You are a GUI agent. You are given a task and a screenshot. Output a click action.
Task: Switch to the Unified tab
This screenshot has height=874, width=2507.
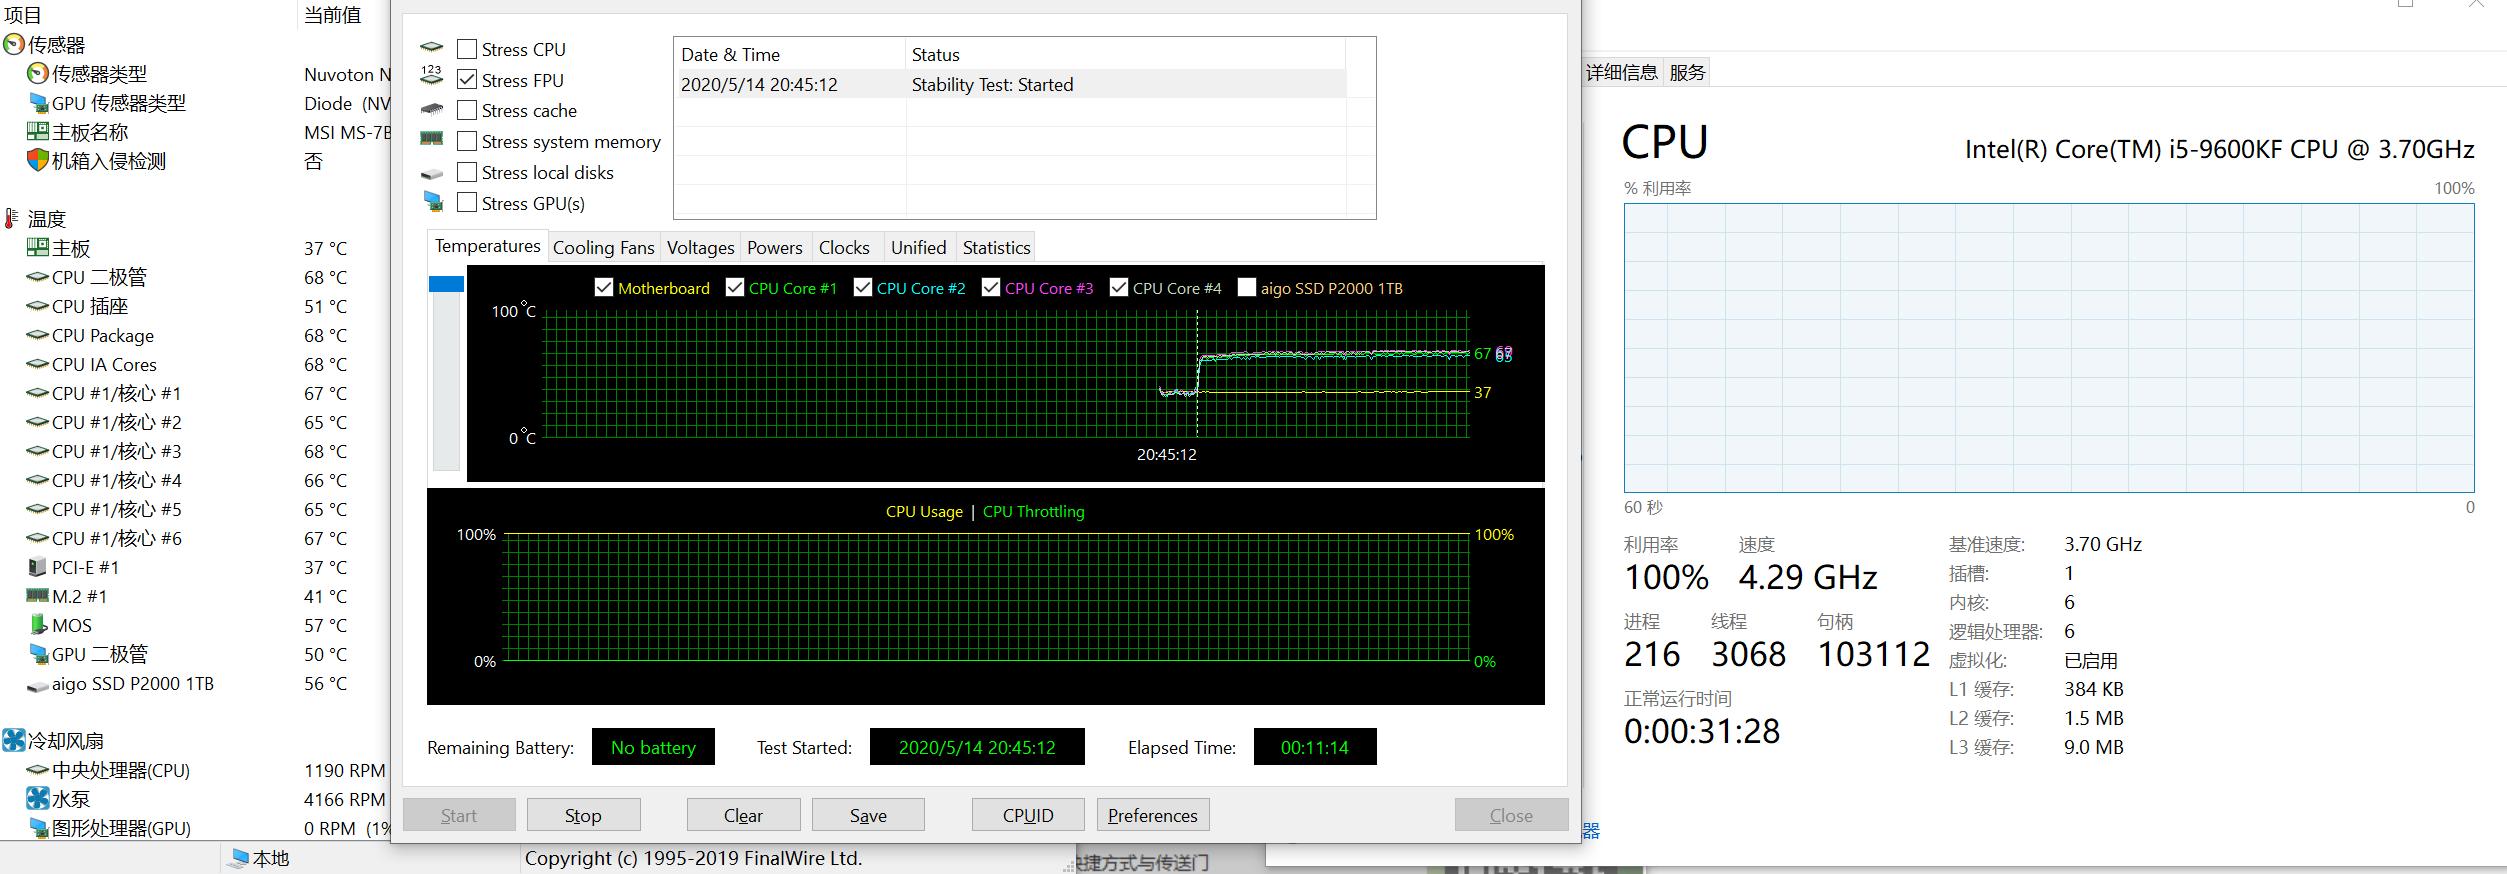918,248
